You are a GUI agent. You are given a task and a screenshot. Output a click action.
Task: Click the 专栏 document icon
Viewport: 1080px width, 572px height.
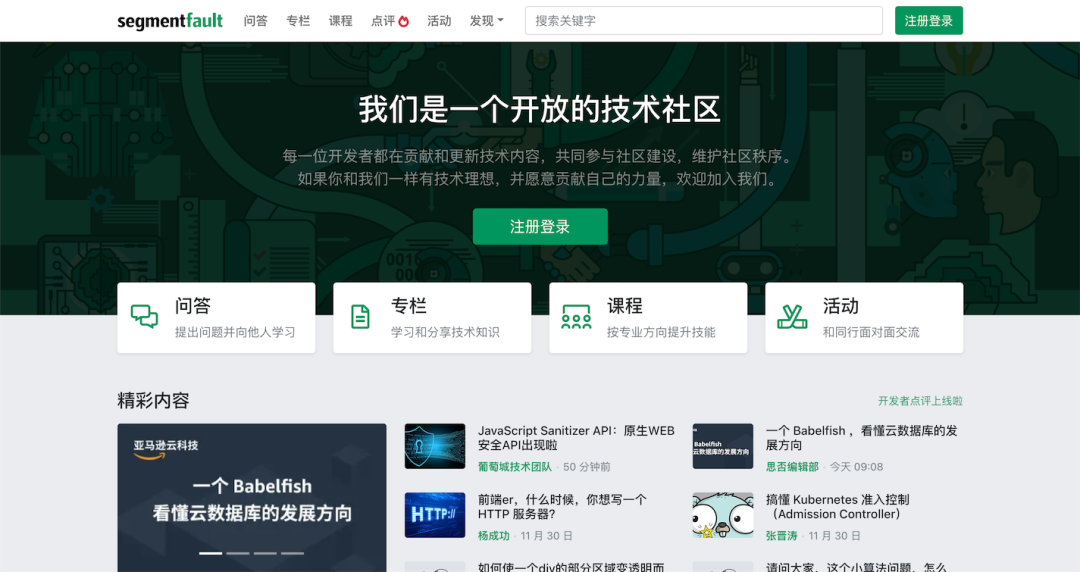point(360,317)
